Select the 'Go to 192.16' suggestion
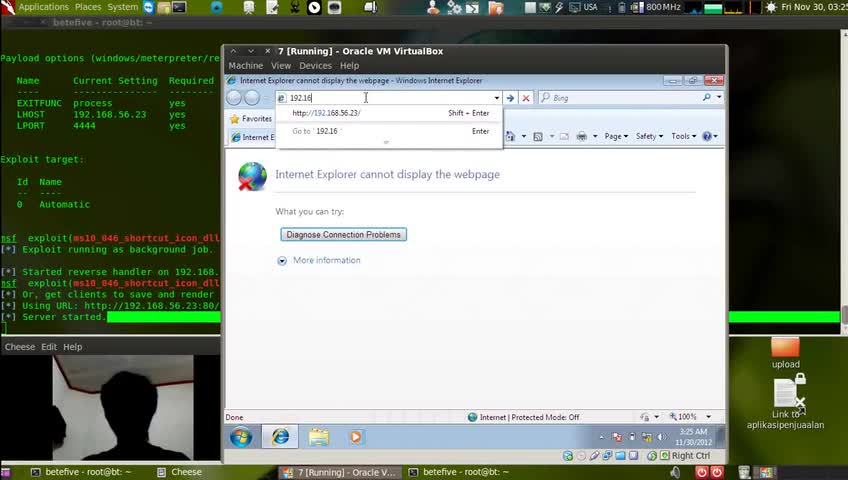Viewport: 848px width, 480px height. pos(389,131)
